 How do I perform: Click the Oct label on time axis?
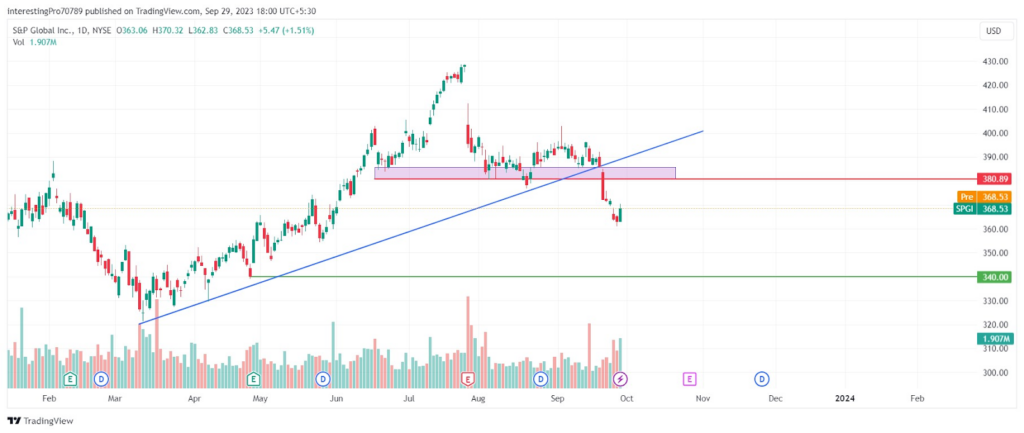click(x=626, y=398)
